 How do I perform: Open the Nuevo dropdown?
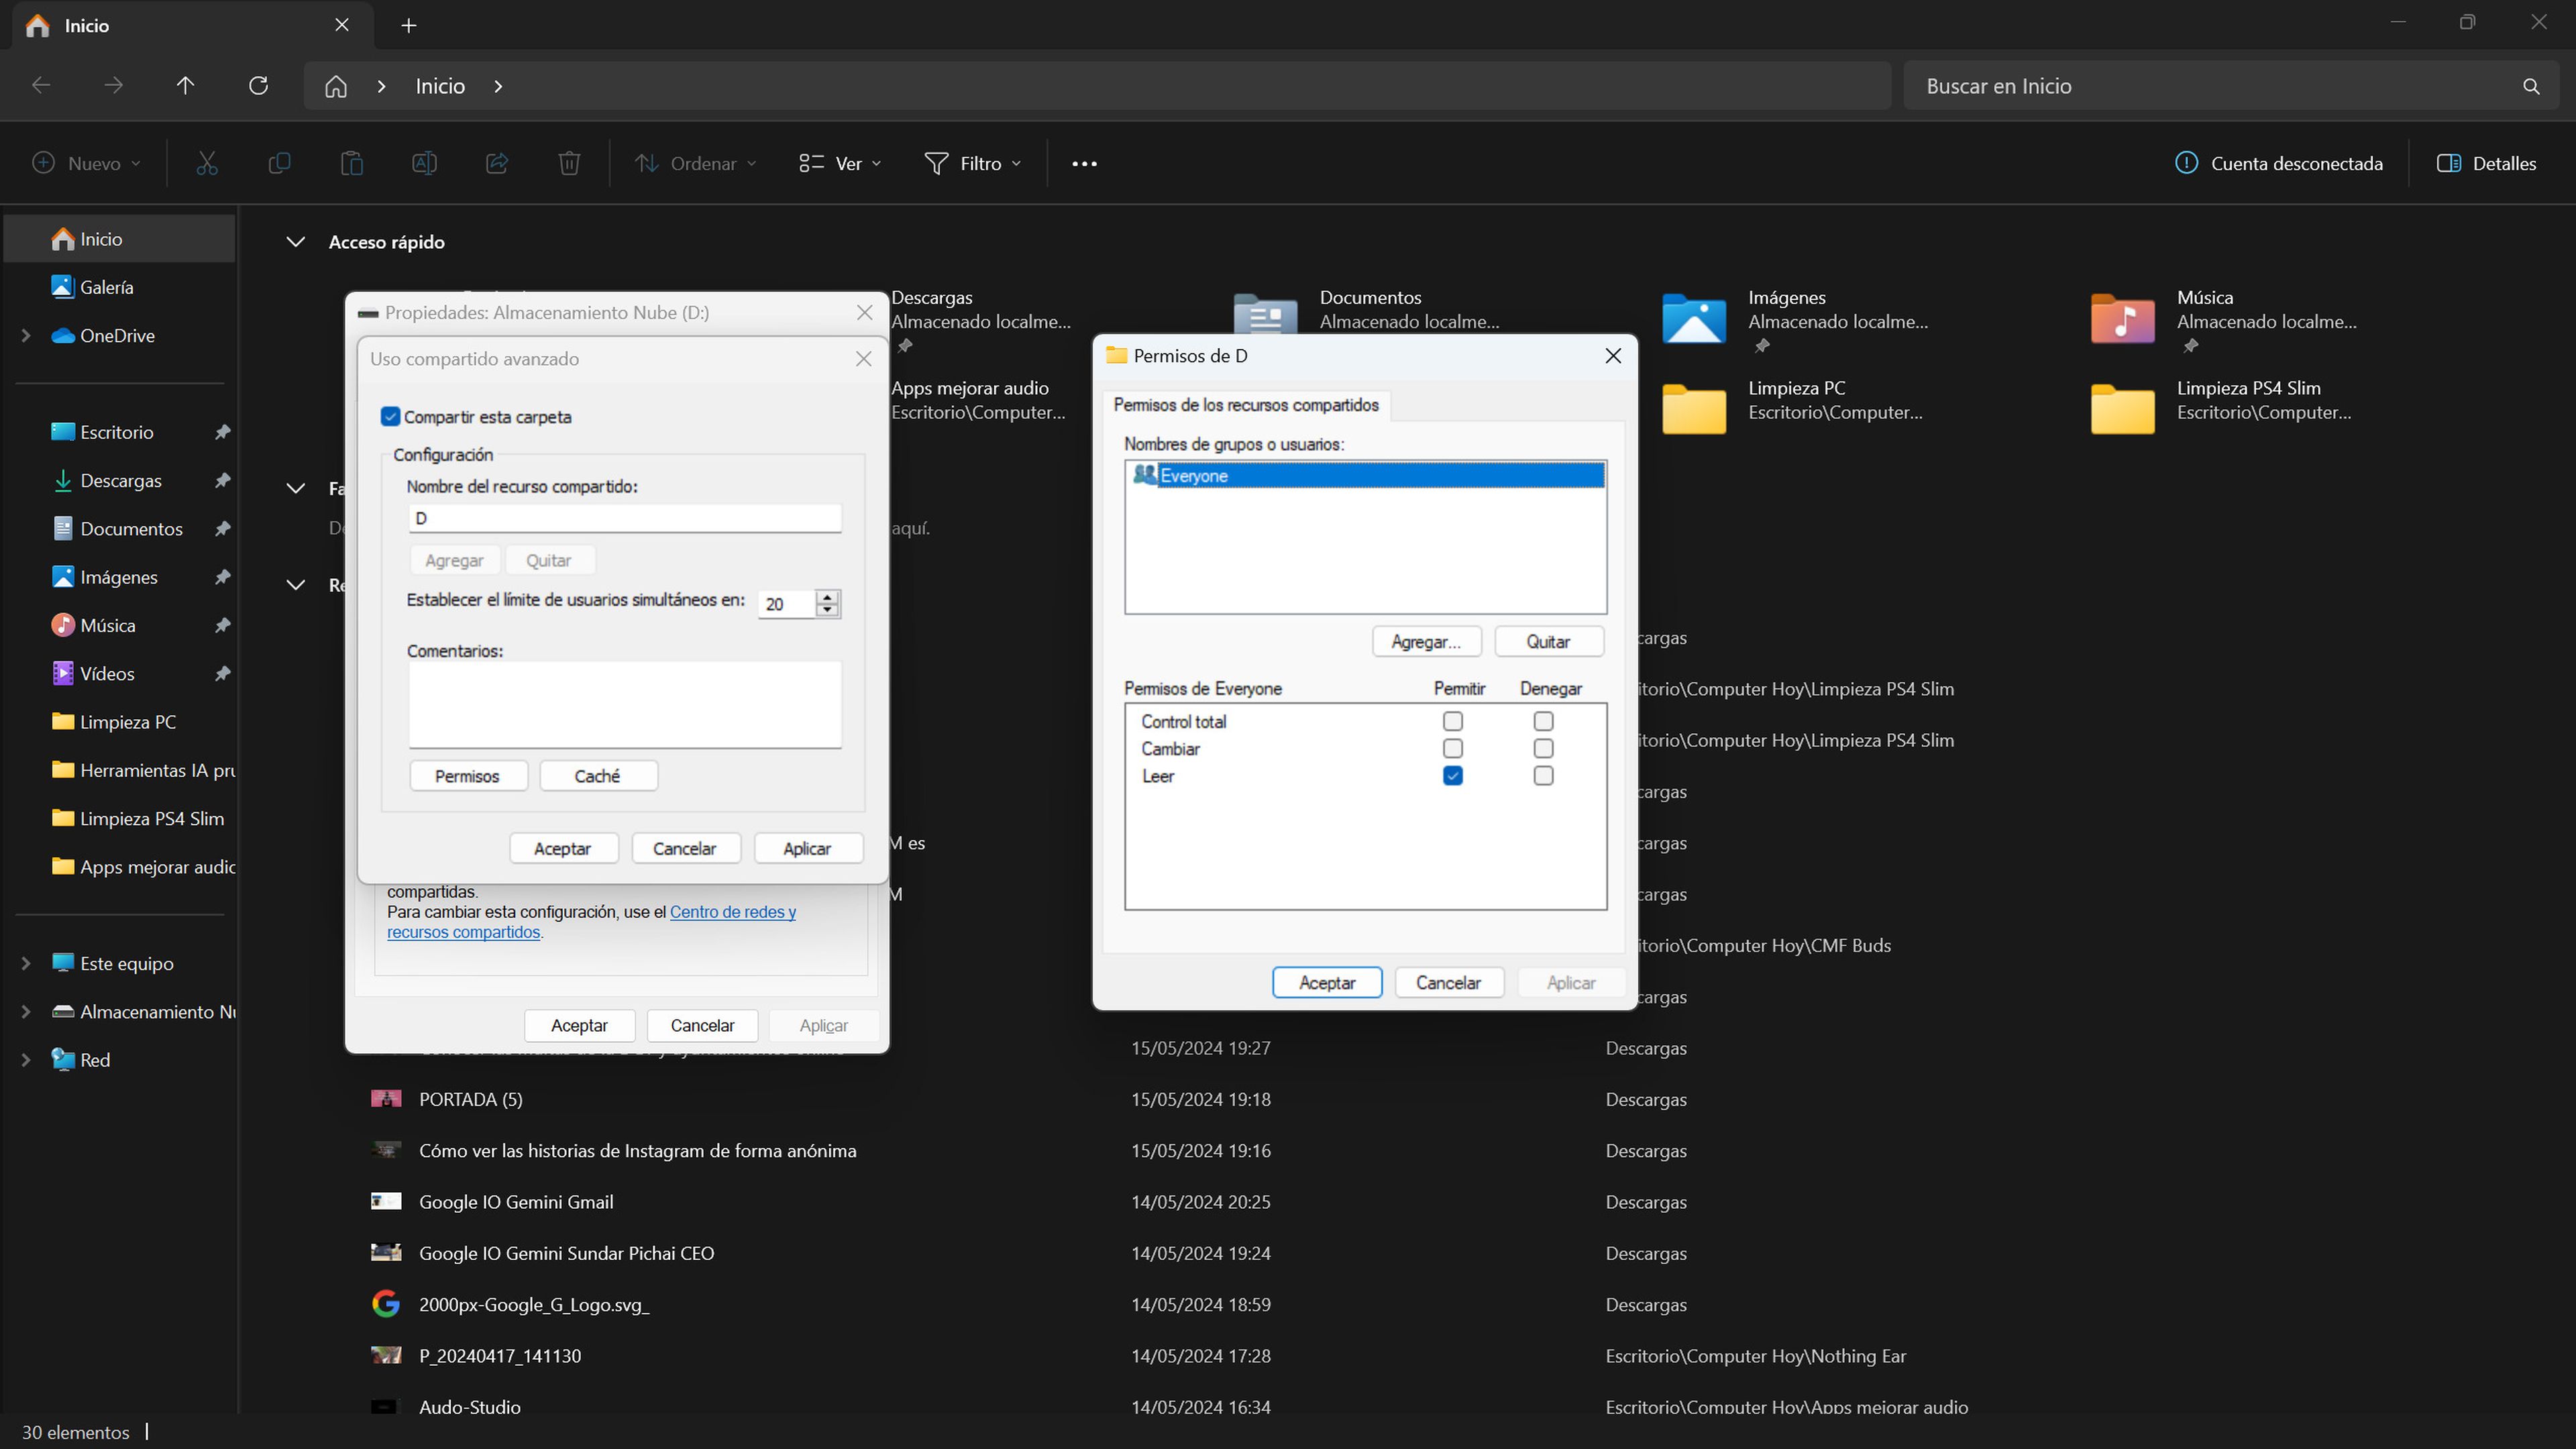pyautogui.click(x=86, y=164)
